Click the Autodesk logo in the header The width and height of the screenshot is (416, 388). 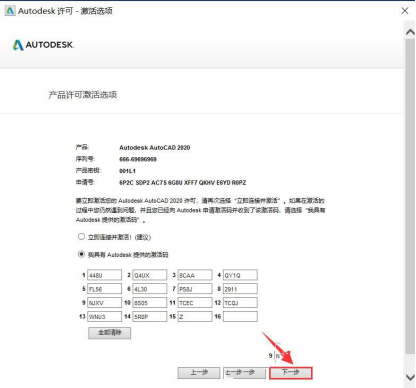pos(43,45)
